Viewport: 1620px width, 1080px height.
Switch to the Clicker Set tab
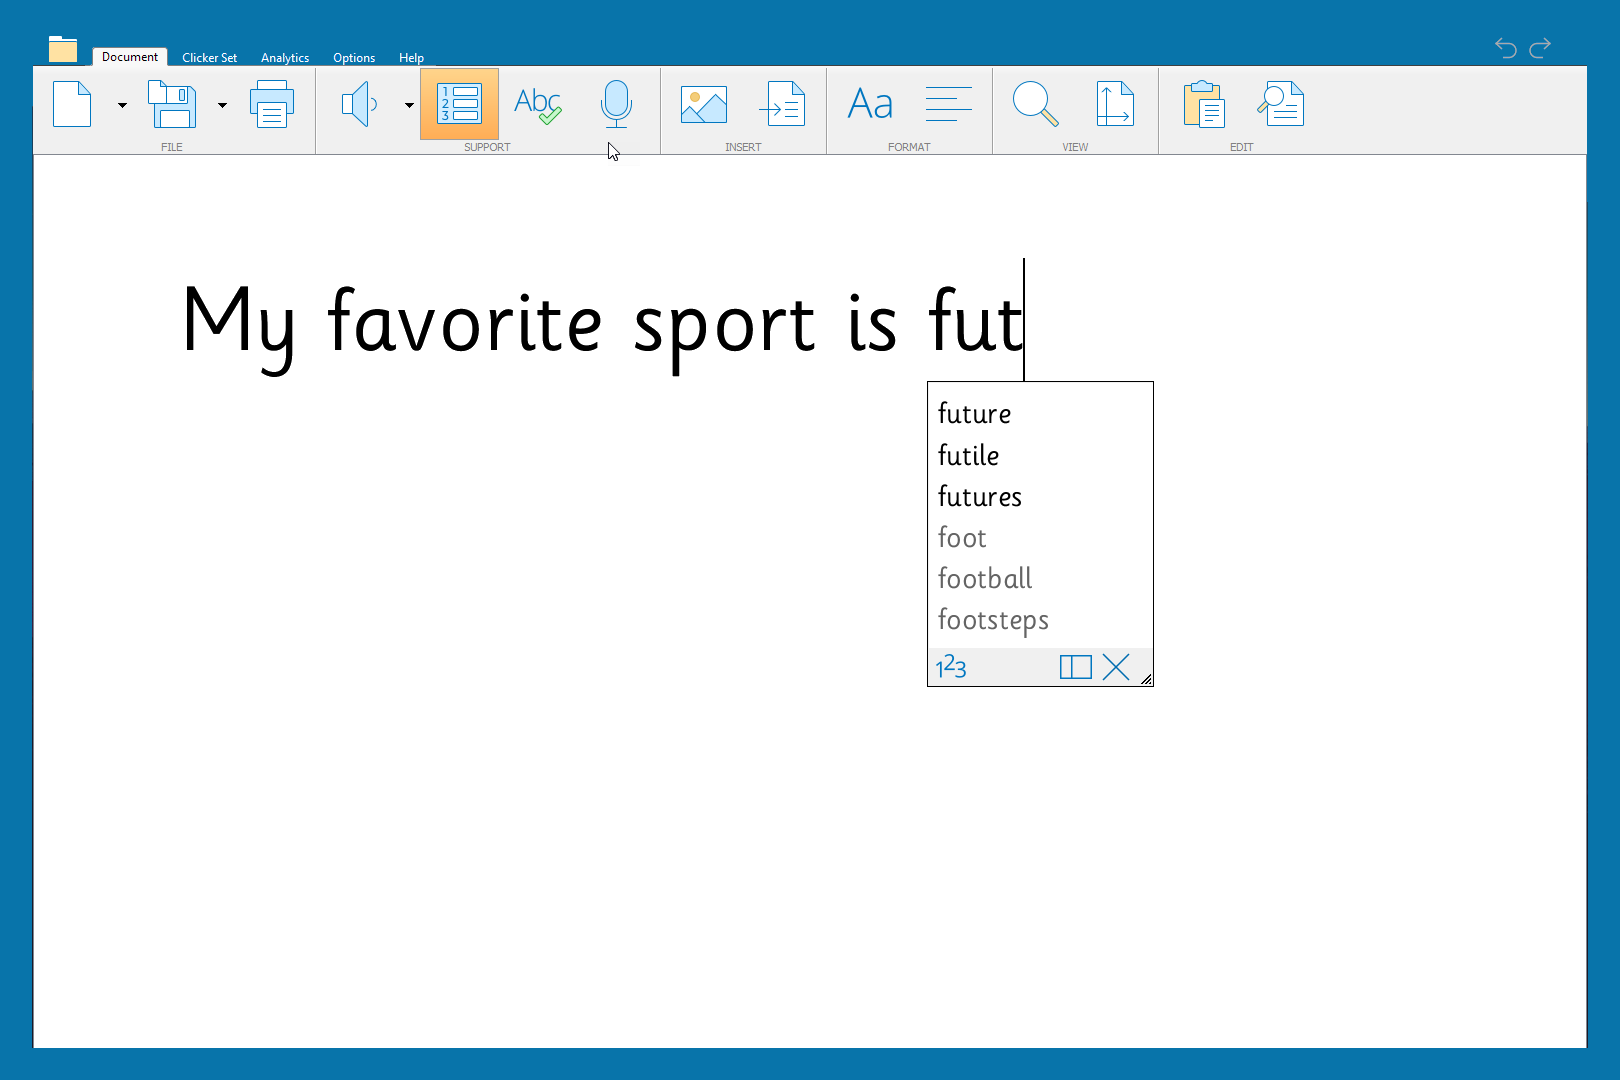tap(209, 58)
